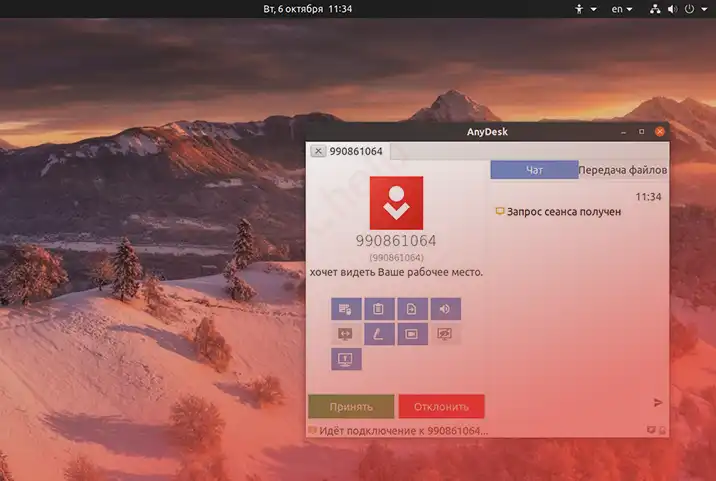Select the 990861064 session tab label

click(356, 151)
